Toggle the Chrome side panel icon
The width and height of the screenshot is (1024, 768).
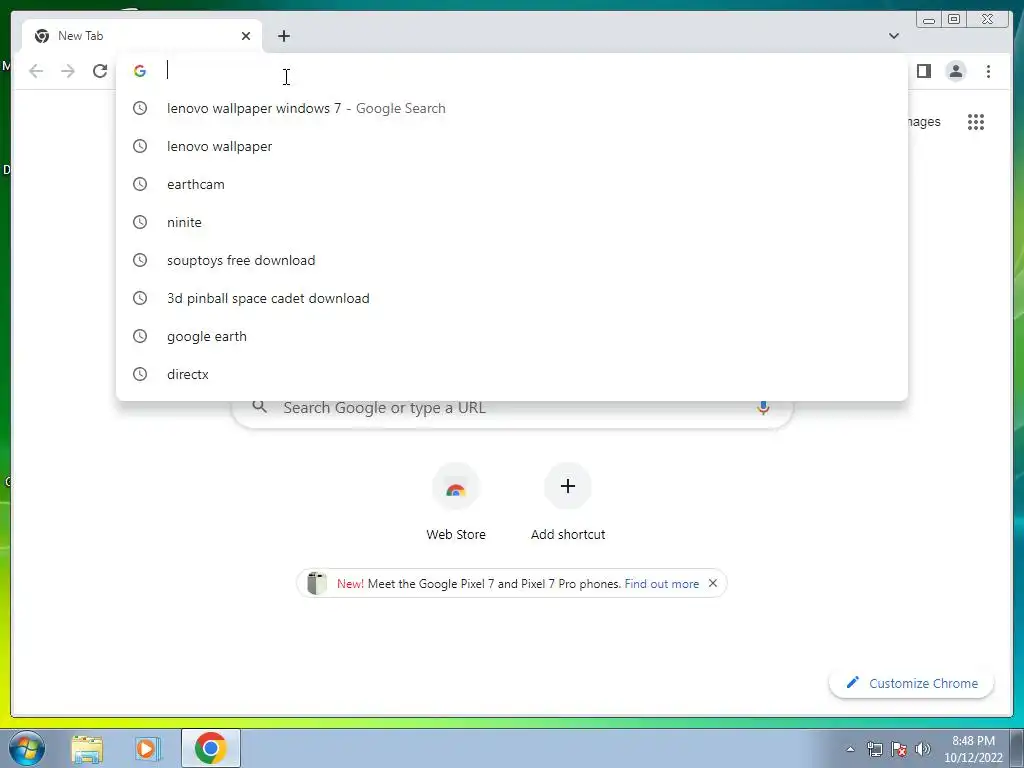[923, 71]
